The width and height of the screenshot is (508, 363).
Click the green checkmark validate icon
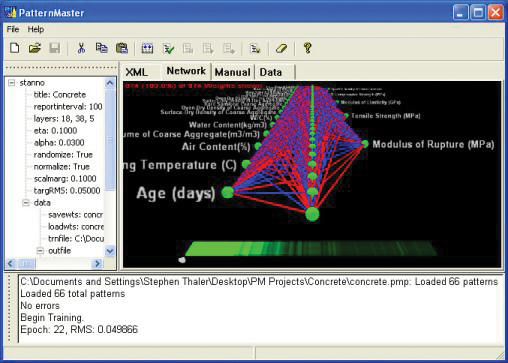(168, 49)
